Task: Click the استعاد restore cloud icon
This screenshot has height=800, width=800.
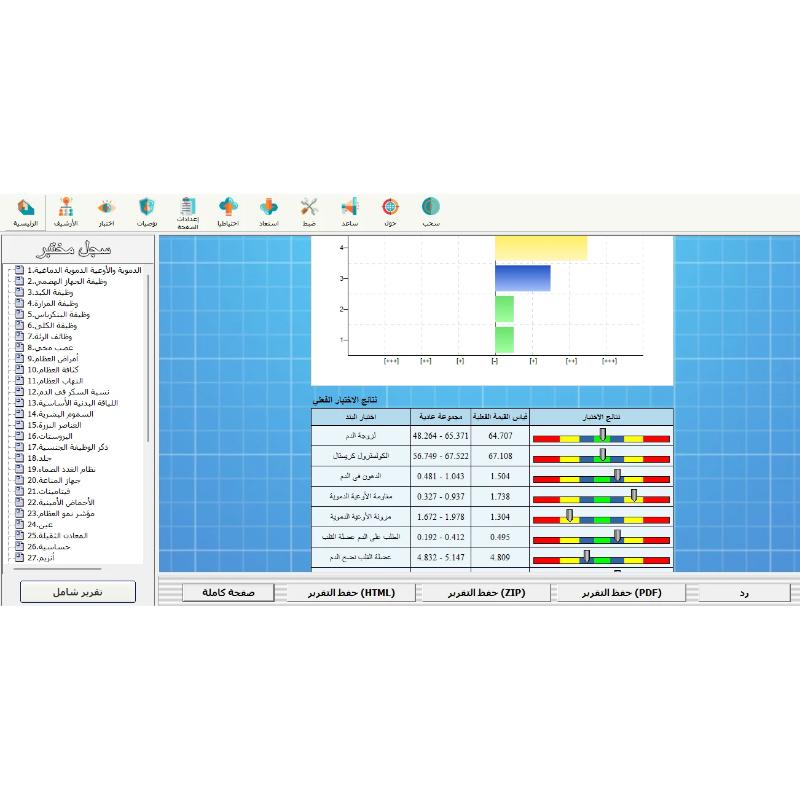Action: pos(269,212)
